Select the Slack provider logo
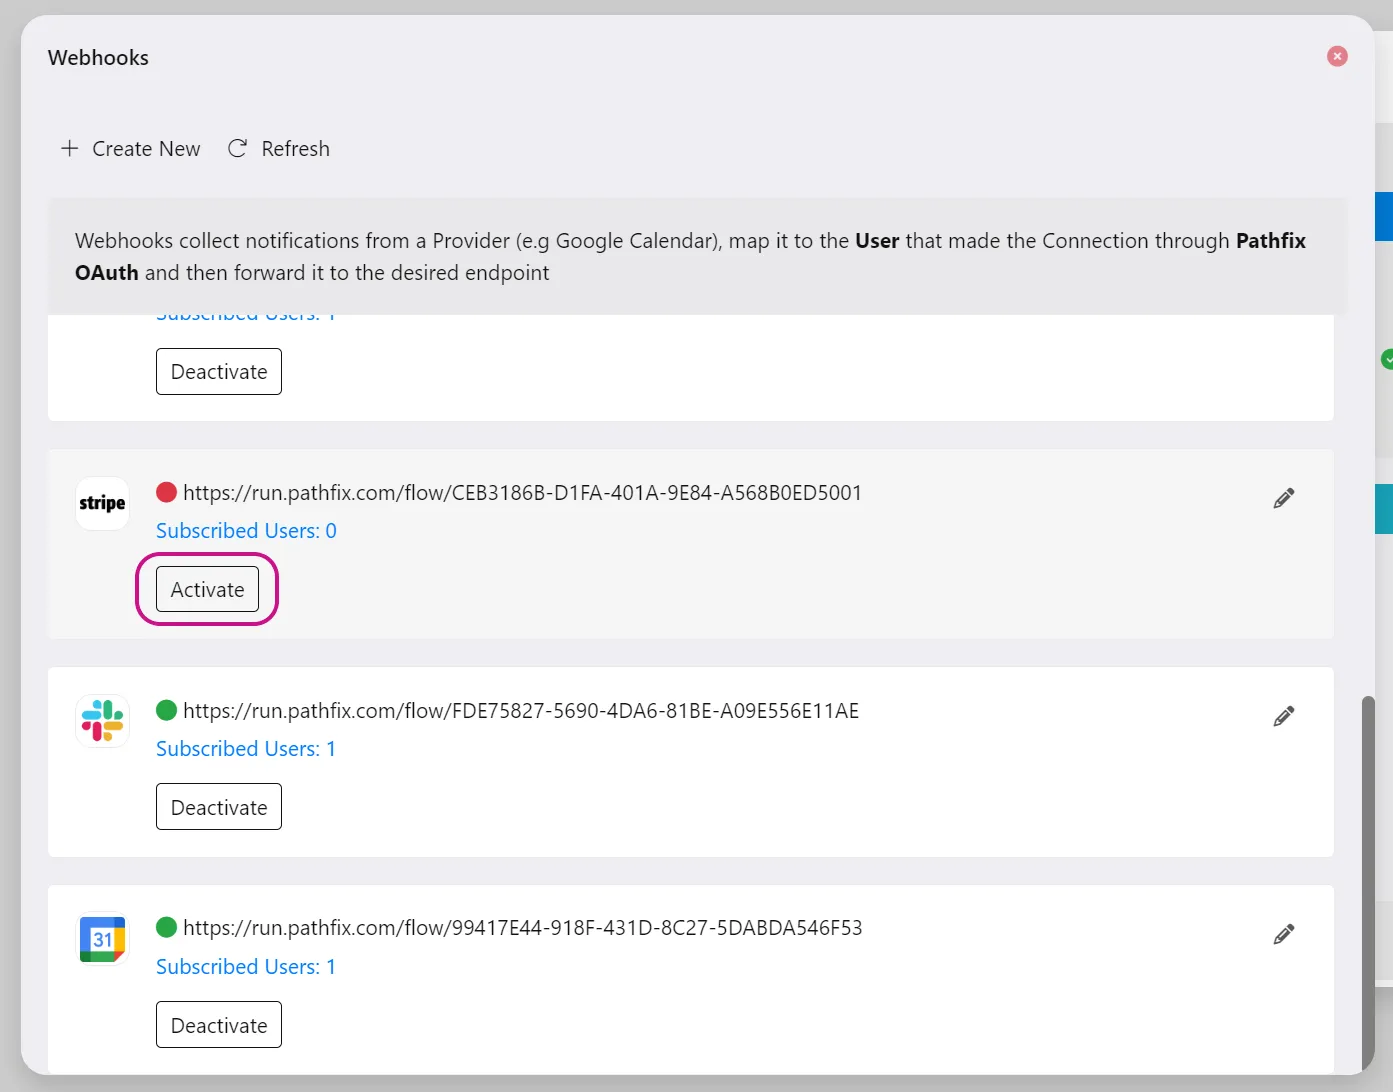The height and width of the screenshot is (1092, 1393). point(102,720)
